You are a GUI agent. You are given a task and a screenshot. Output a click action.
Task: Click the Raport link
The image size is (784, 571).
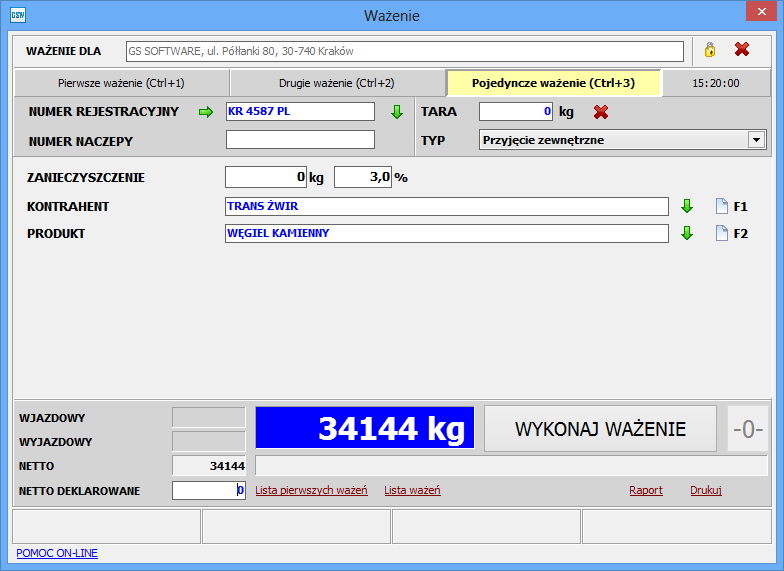tap(645, 490)
